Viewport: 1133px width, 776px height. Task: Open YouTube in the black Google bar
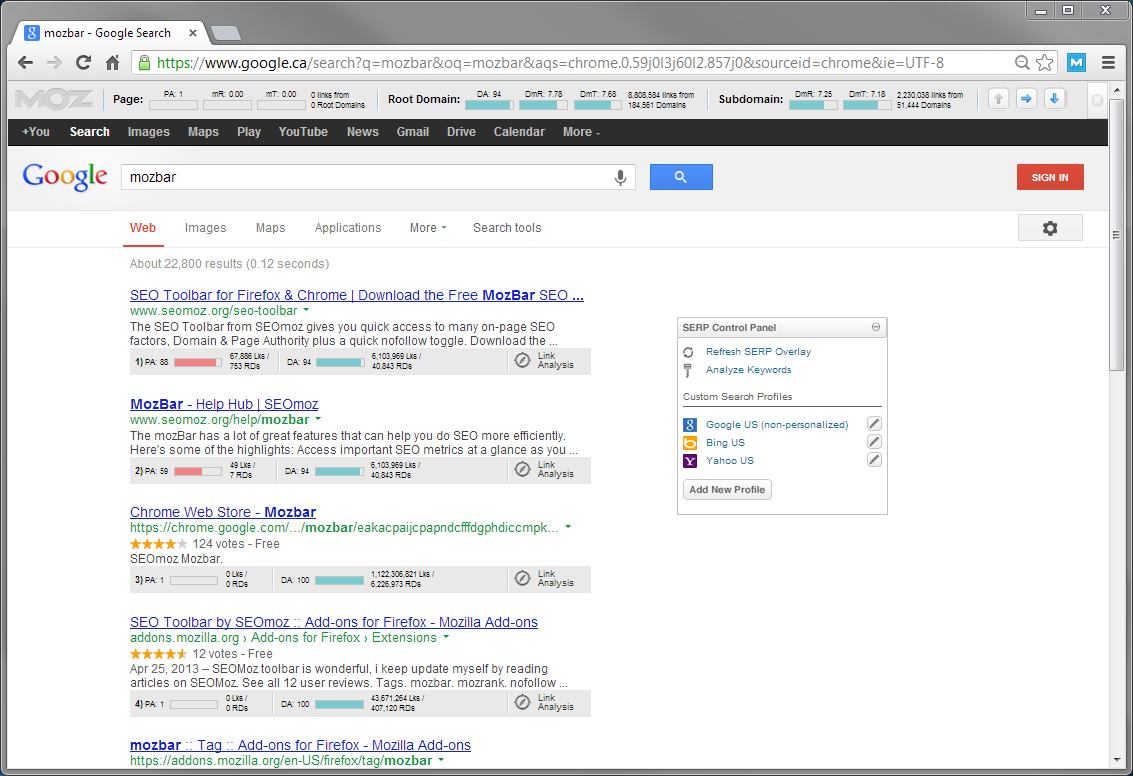tap(303, 132)
